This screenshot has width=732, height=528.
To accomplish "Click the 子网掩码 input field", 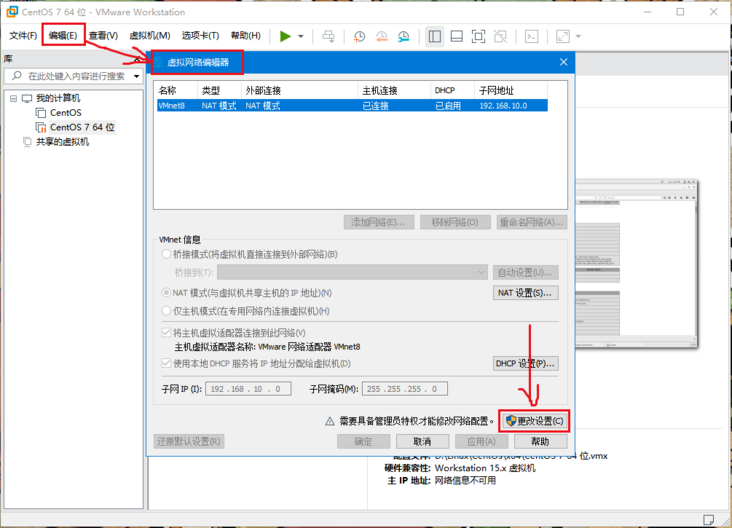I will [405, 389].
